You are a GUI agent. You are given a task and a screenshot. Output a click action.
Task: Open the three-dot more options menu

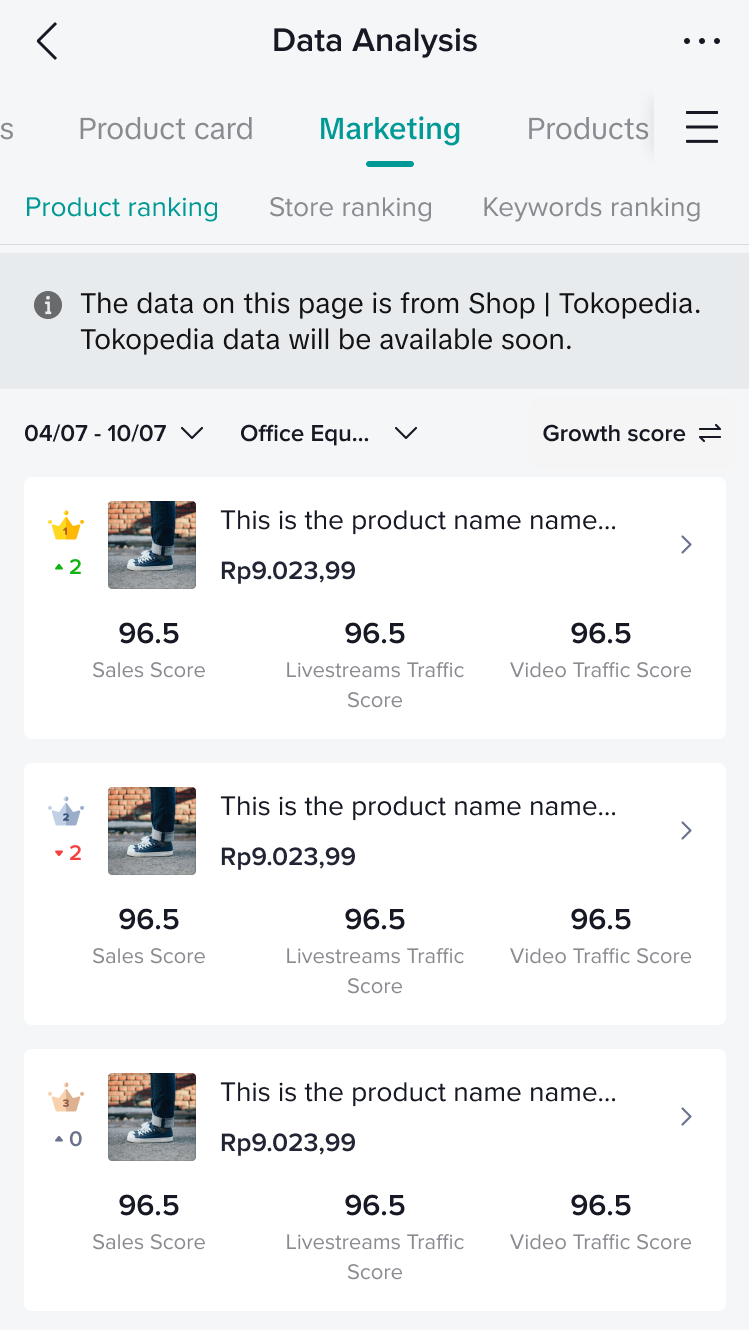pyautogui.click(x=701, y=42)
